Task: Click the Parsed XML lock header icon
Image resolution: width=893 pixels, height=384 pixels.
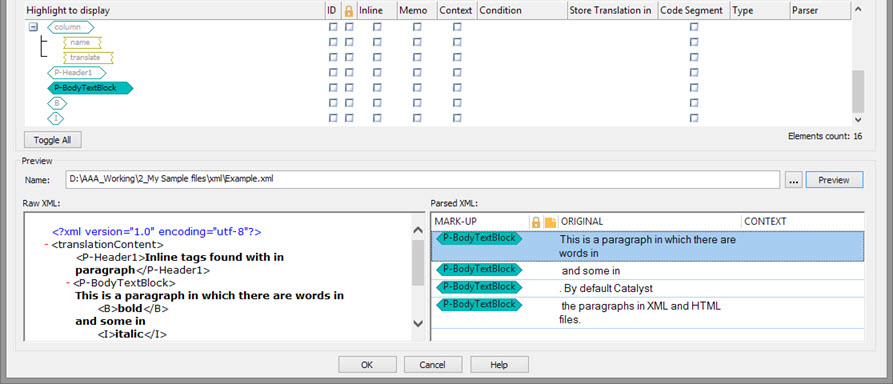Action: click(536, 222)
